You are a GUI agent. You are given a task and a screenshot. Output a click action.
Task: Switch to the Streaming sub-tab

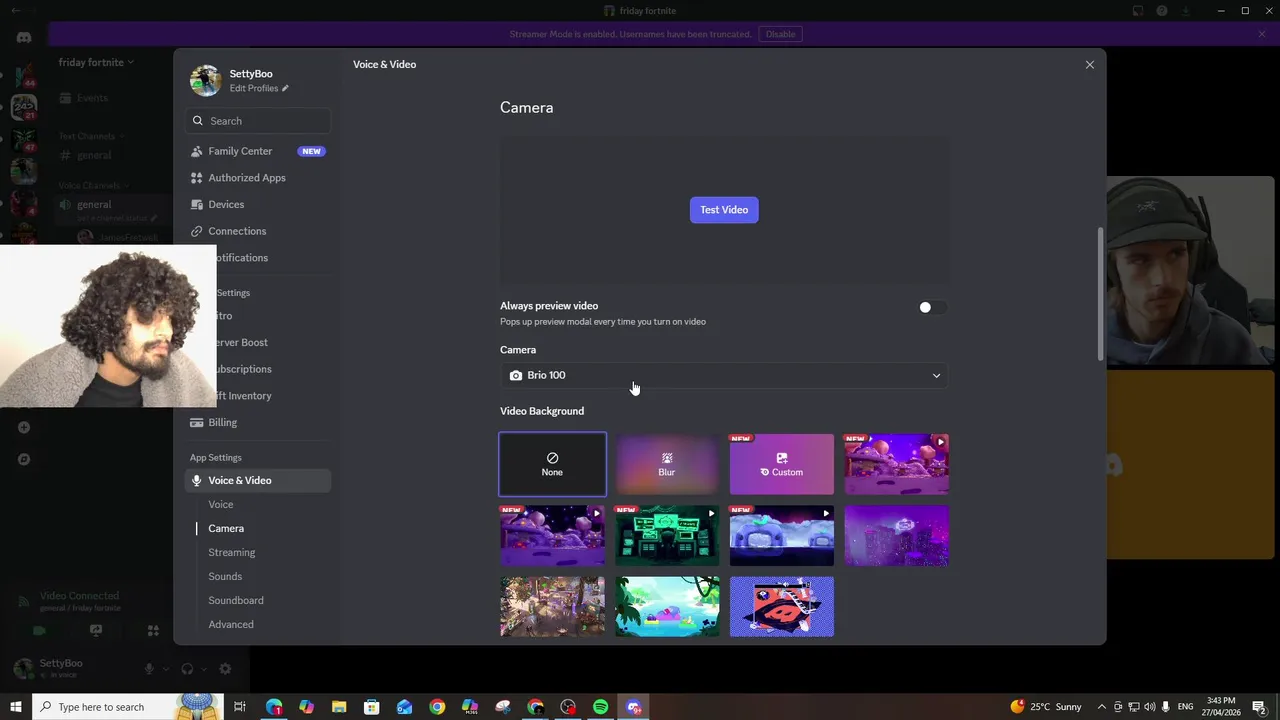pyautogui.click(x=232, y=552)
